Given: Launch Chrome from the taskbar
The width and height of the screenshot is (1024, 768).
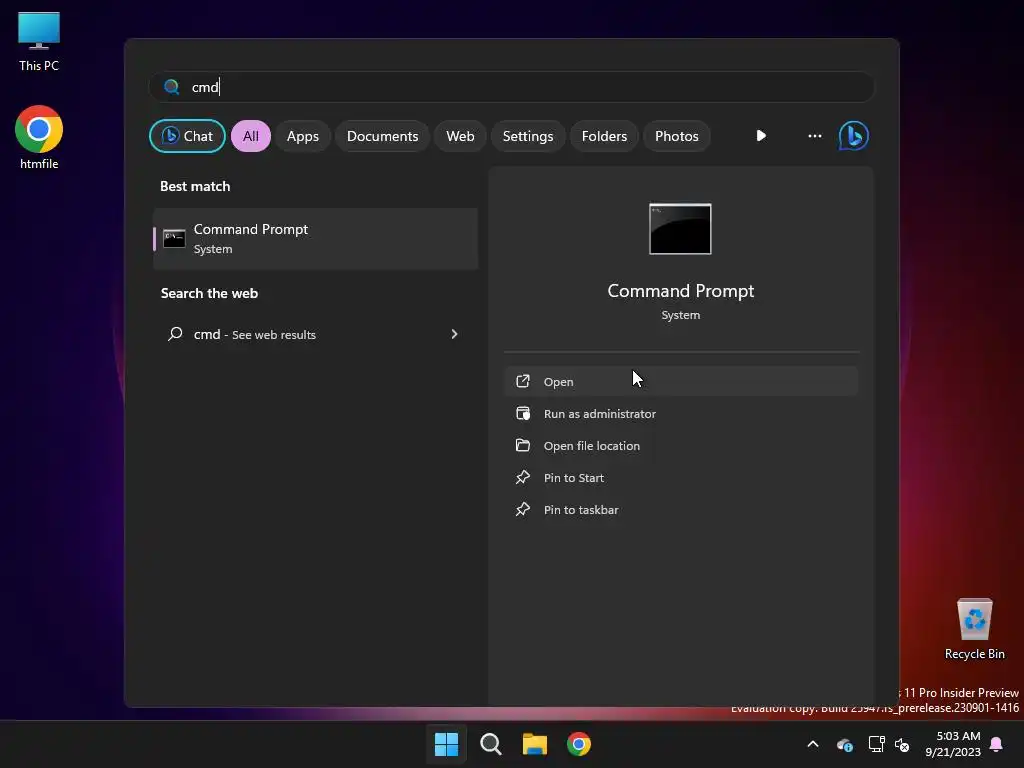Looking at the screenshot, I should click(x=579, y=744).
